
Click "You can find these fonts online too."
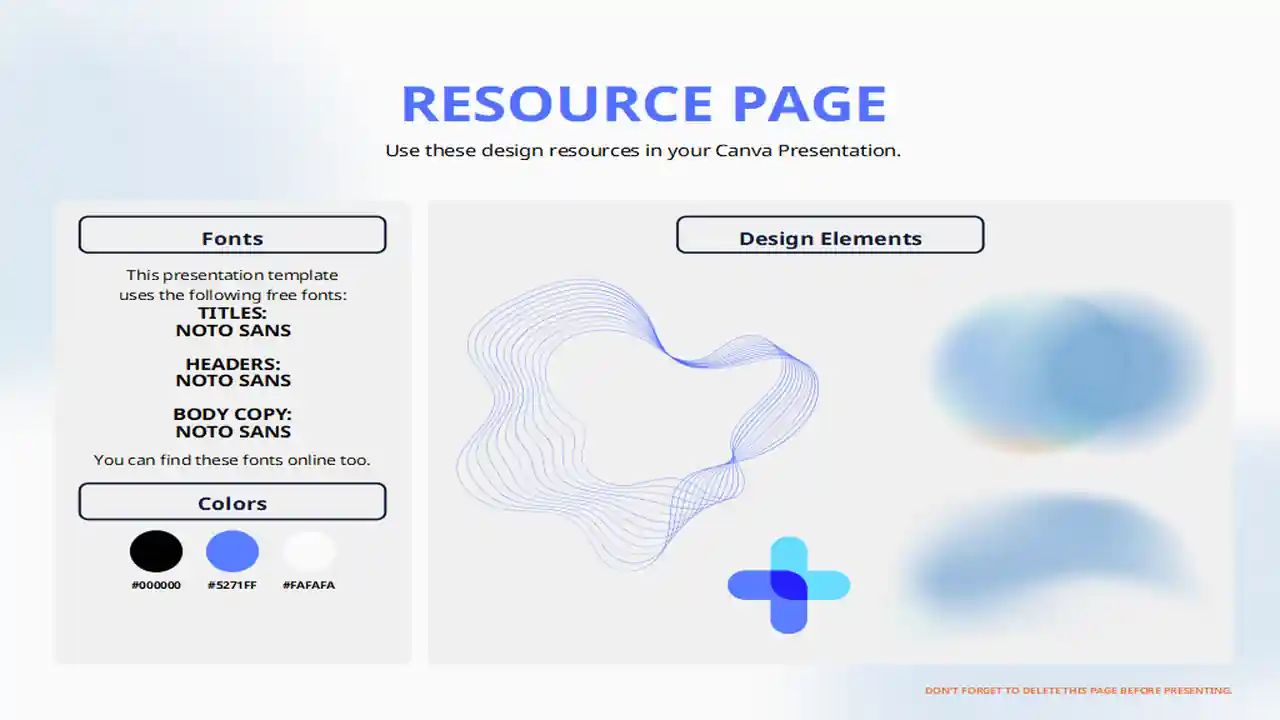[232, 460]
